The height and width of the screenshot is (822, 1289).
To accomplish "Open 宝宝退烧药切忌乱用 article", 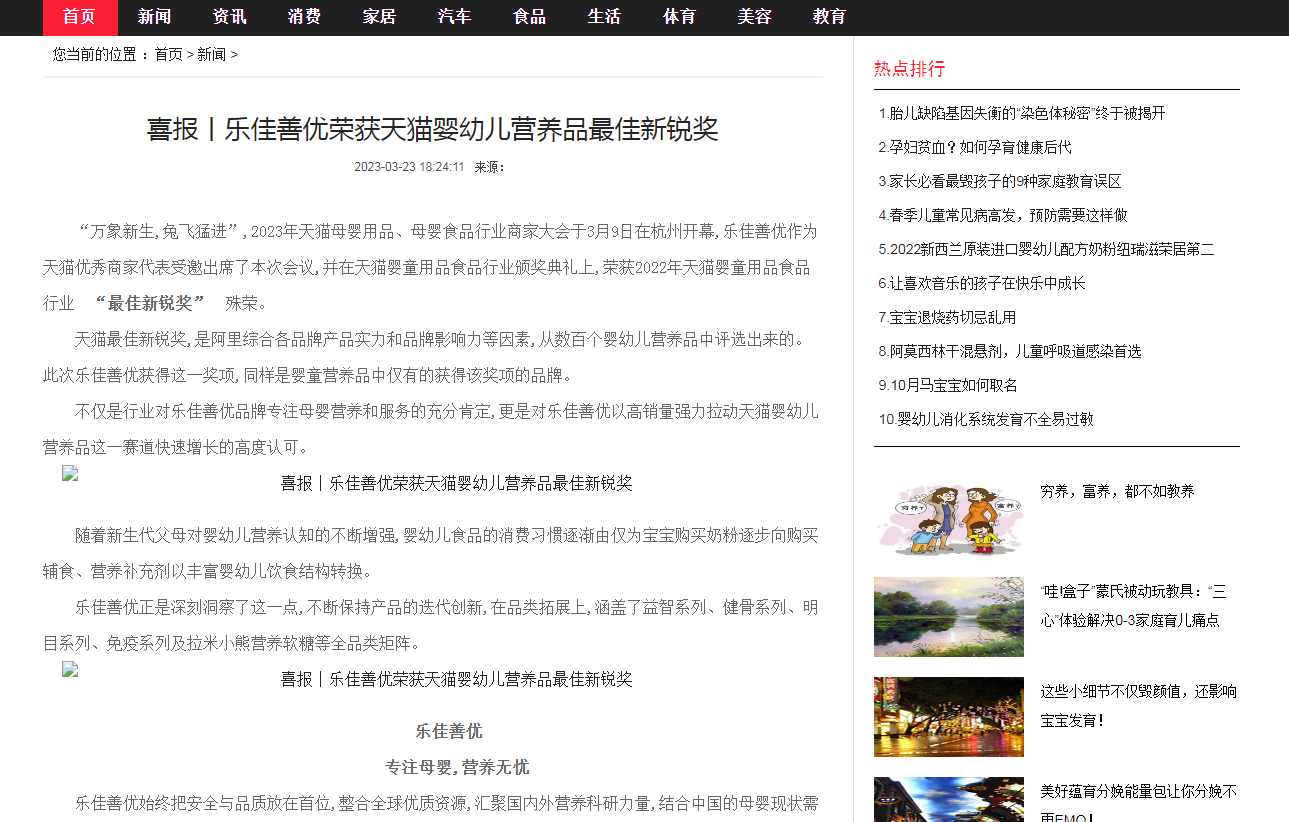I will [952, 317].
